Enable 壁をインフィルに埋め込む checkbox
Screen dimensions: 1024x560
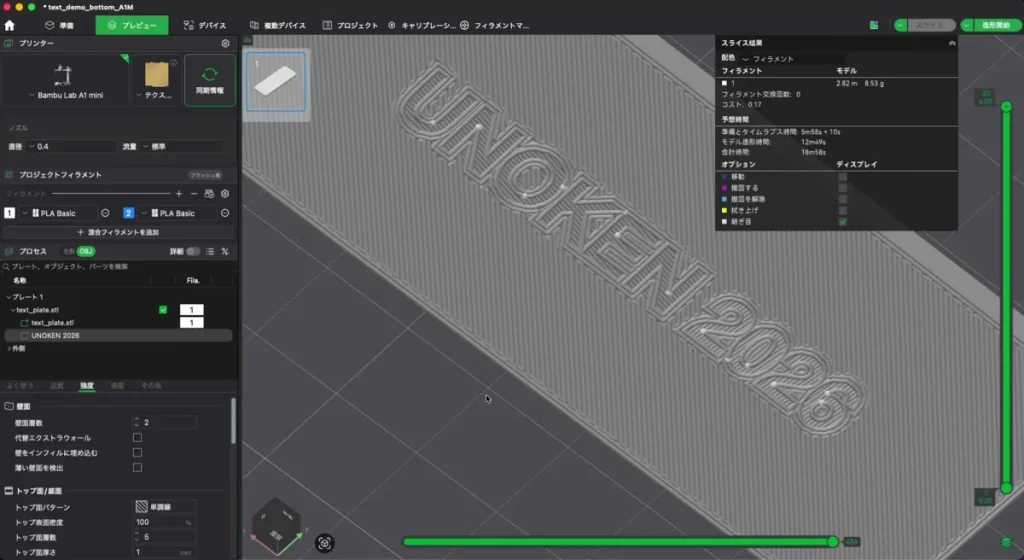137,452
